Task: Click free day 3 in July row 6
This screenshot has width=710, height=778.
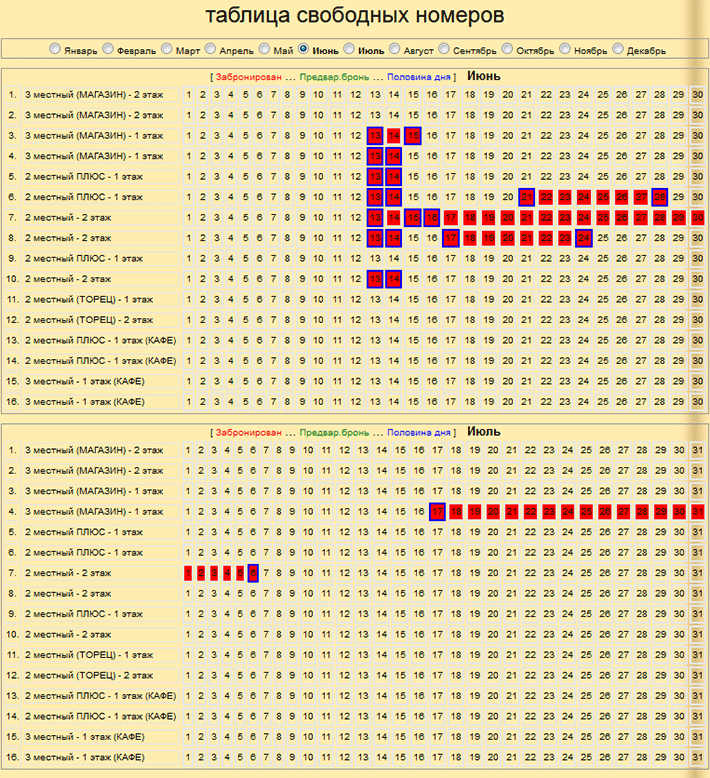Action: click(214, 553)
